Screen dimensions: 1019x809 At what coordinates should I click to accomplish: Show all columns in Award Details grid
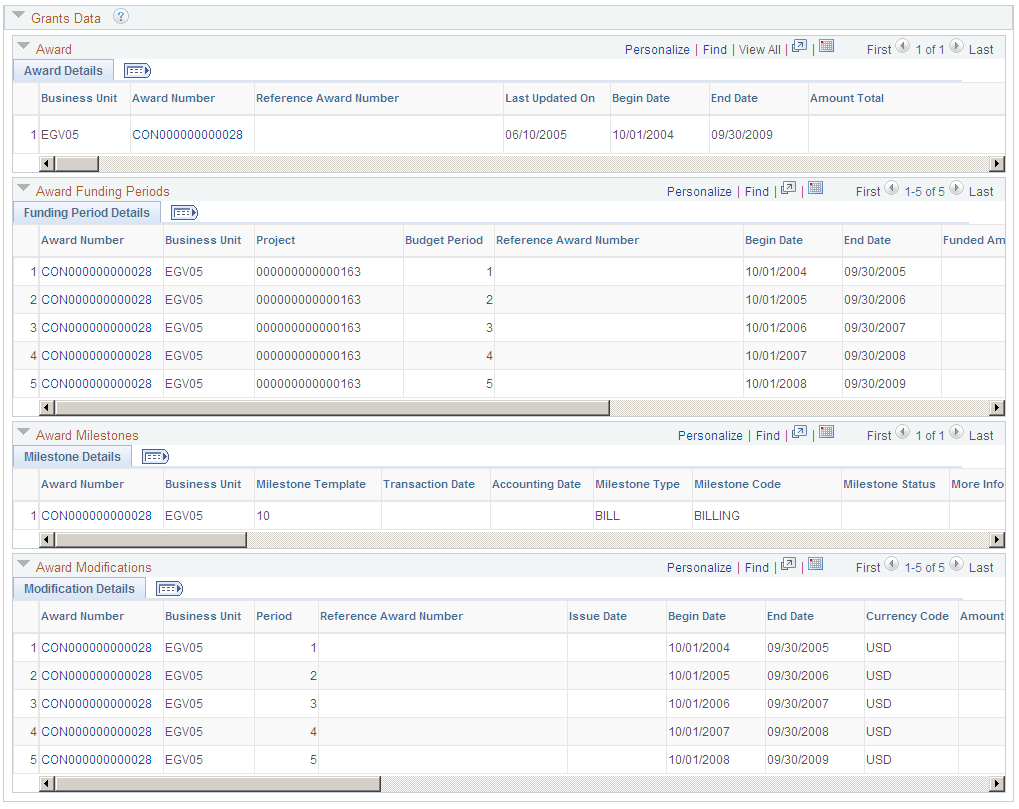(x=137, y=70)
